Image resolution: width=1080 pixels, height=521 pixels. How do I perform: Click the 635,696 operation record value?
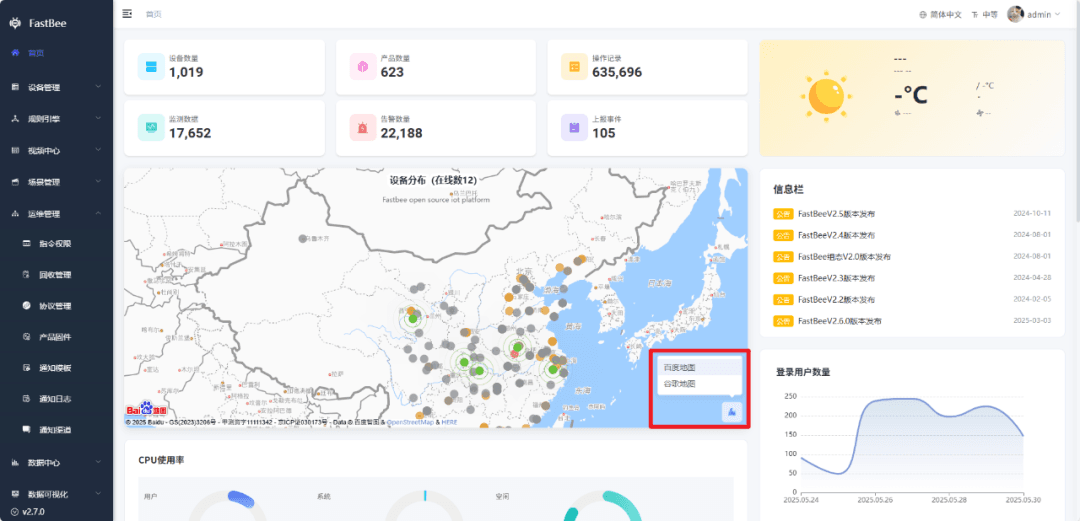pyautogui.click(x=617, y=72)
